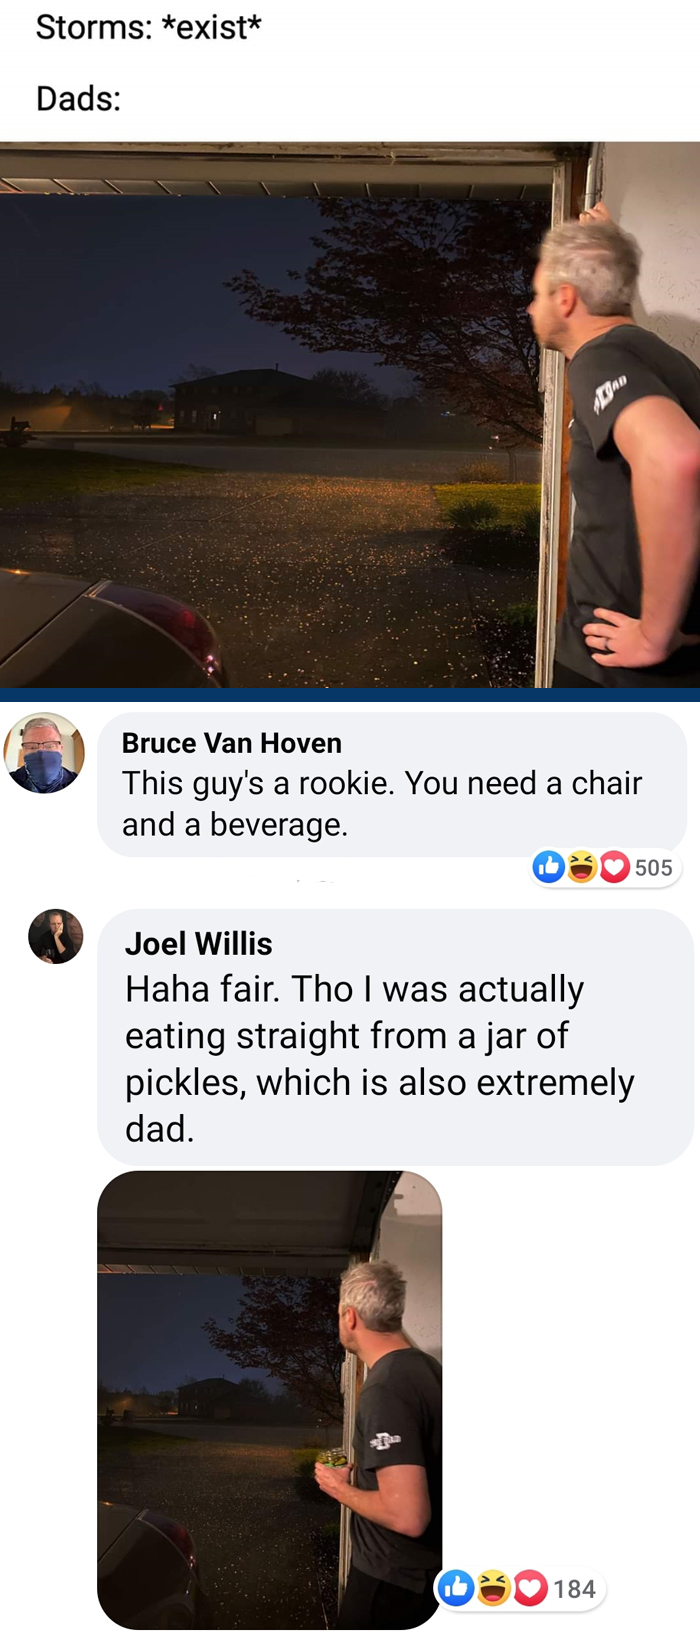Click the like reaction on Bruce's comment

pyautogui.click(x=549, y=867)
